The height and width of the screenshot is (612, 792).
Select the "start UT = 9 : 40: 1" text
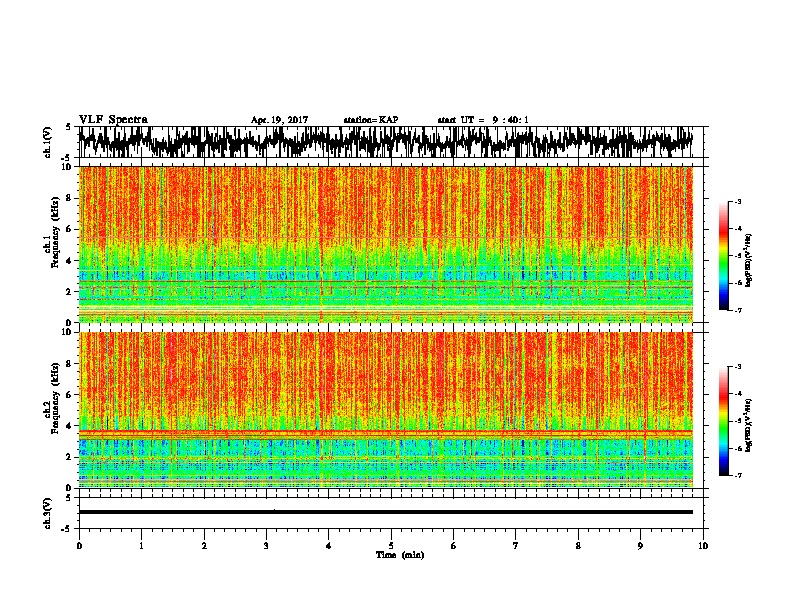point(483,120)
